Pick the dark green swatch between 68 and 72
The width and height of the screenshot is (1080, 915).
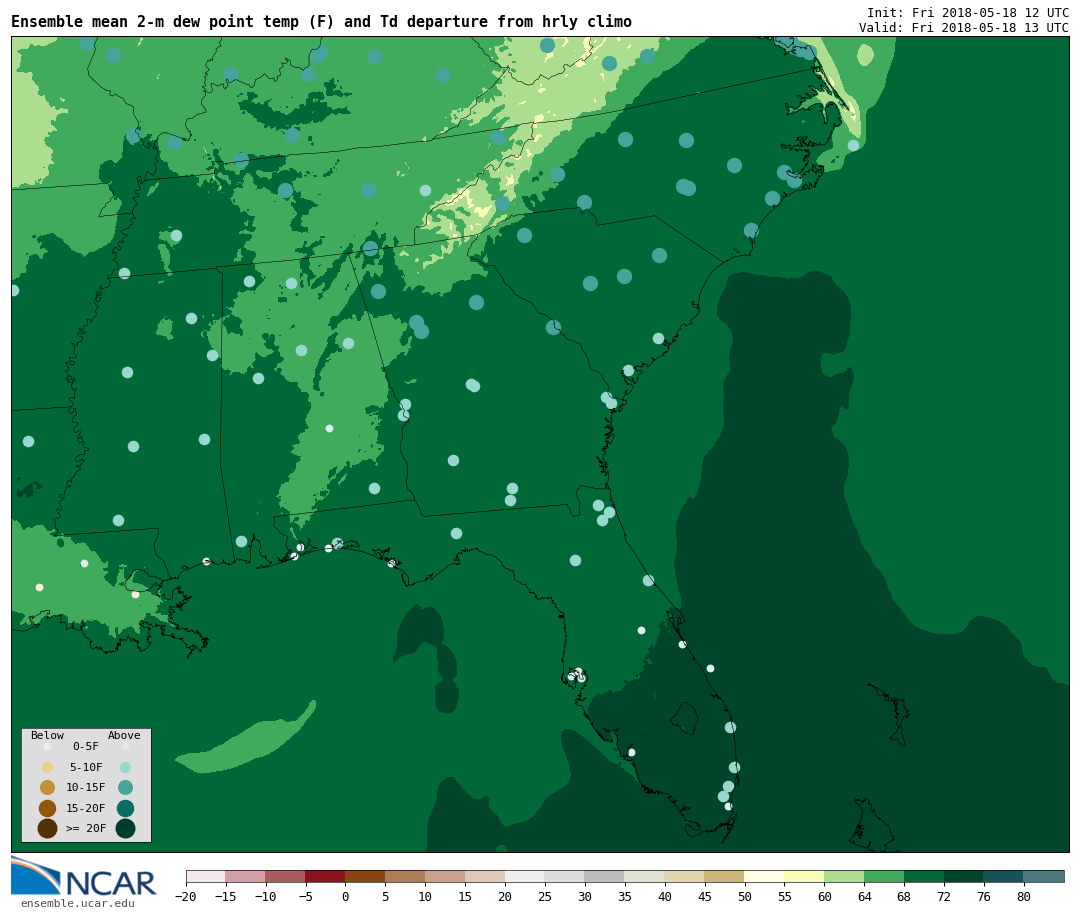pos(924,876)
